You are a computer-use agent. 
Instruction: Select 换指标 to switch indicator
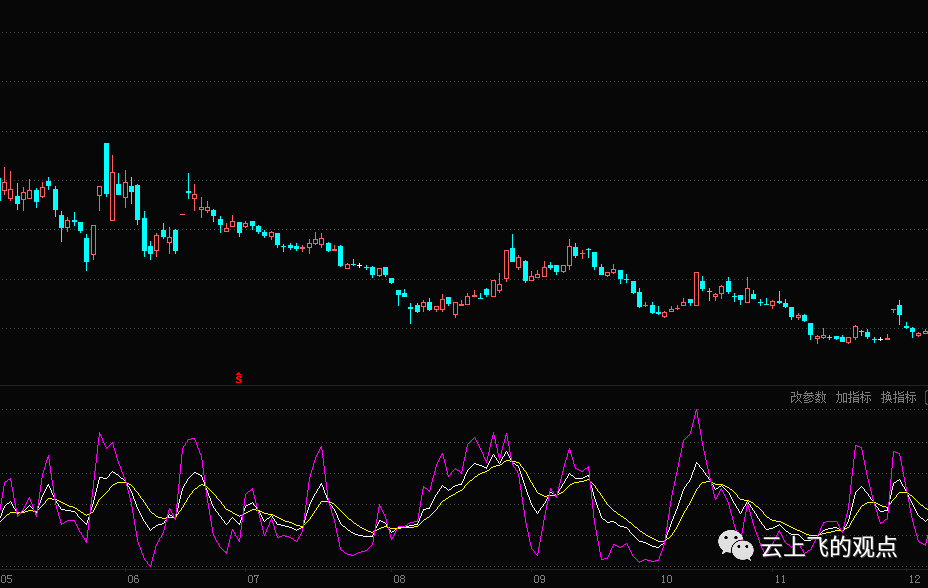[898, 398]
